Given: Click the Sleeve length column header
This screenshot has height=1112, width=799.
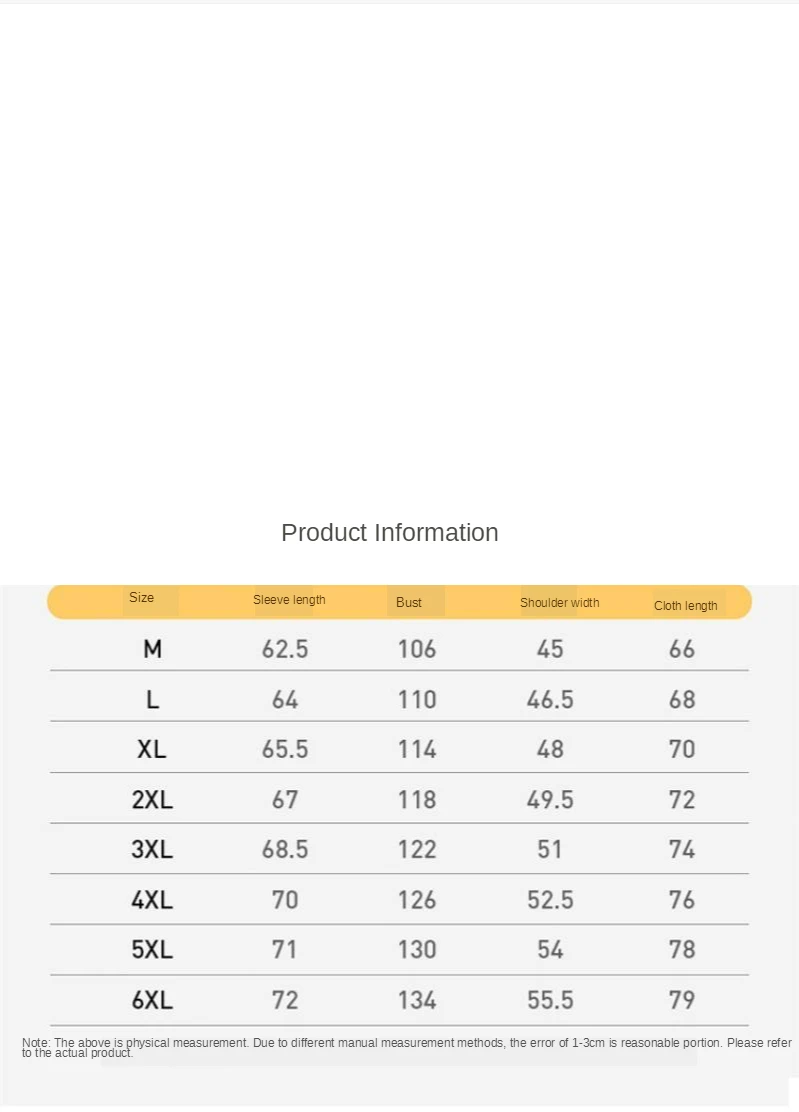Looking at the screenshot, I should (x=289, y=600).
